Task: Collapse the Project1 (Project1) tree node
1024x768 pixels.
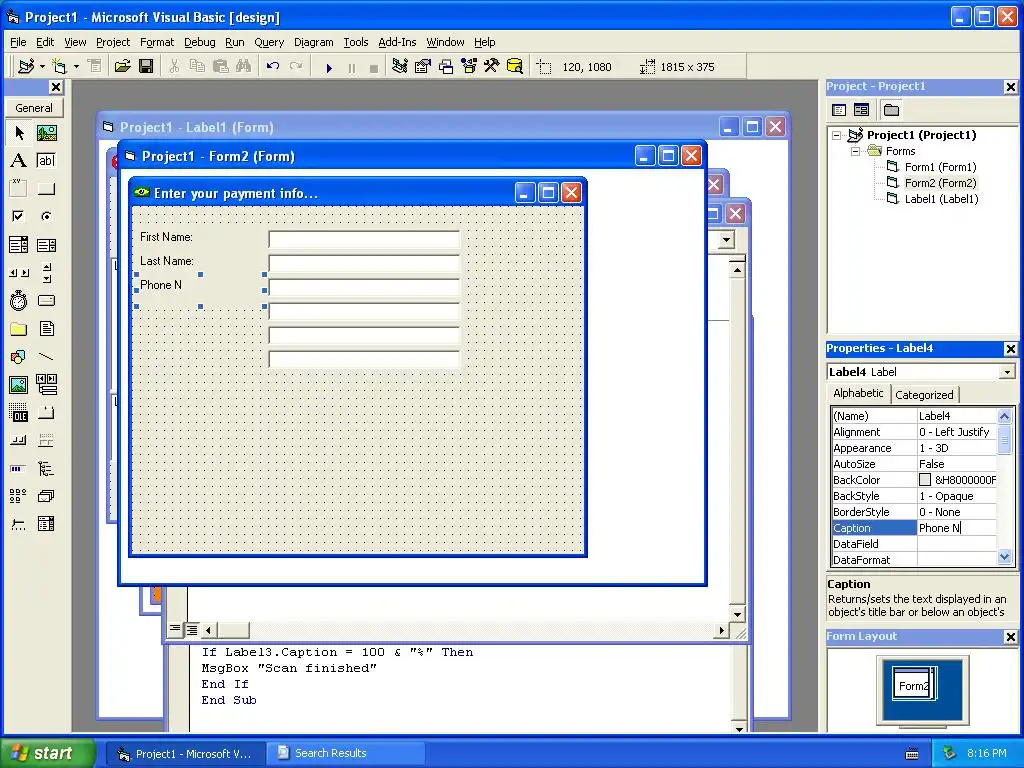Action: pos(837,135)
